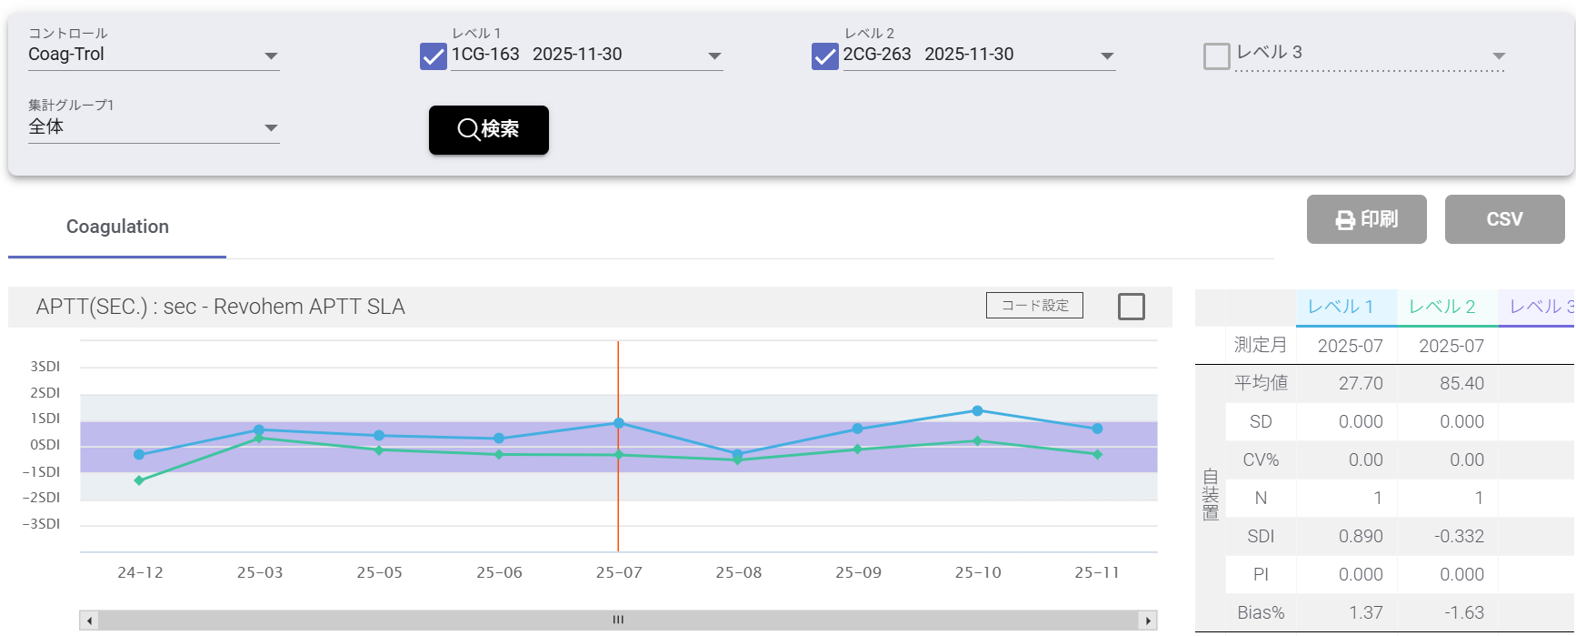Click the chart scrollbar right arrow
This screenshot has width=1576, height=636.
[1148, 620]
